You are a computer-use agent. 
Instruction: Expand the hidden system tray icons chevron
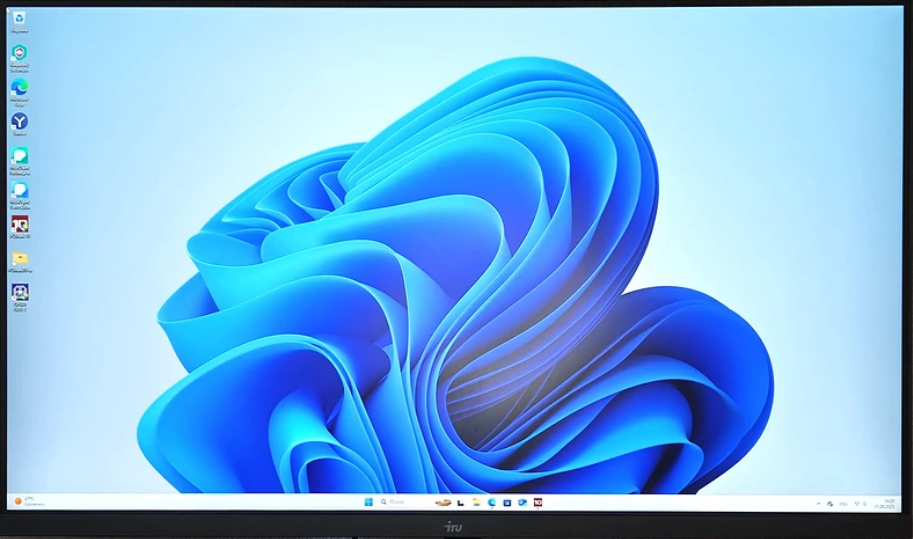coord(818,503)
